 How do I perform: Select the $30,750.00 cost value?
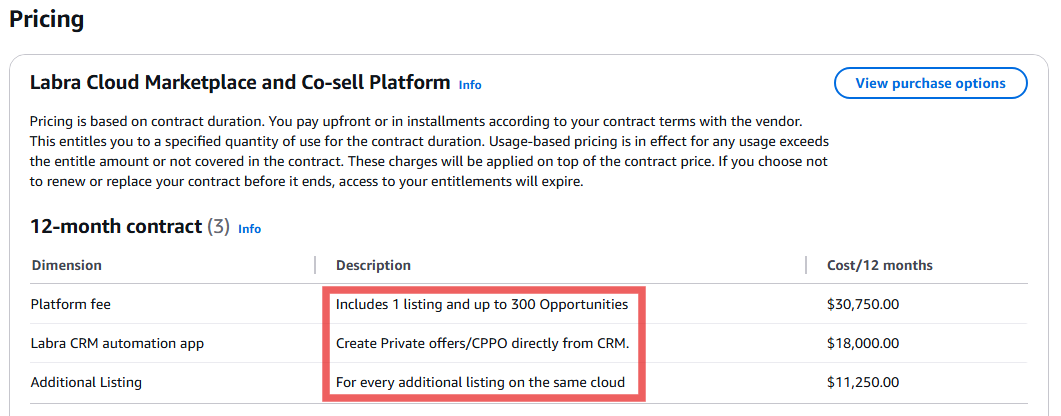[863, 304]
